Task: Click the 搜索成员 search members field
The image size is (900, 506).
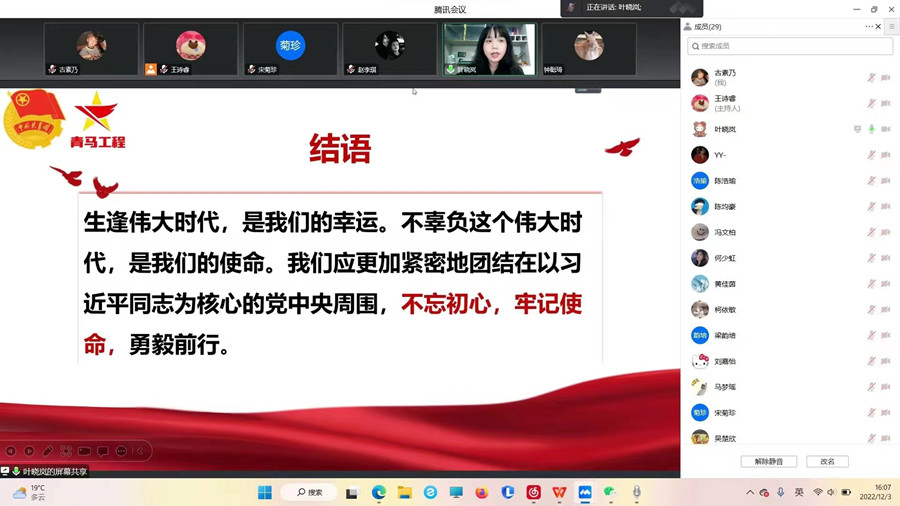Action: pos(790,46)
